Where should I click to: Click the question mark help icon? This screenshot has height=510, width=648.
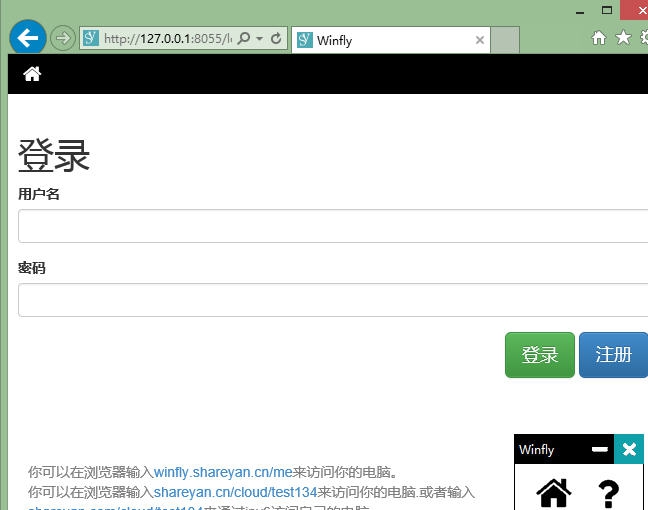[x=609, y=494]
